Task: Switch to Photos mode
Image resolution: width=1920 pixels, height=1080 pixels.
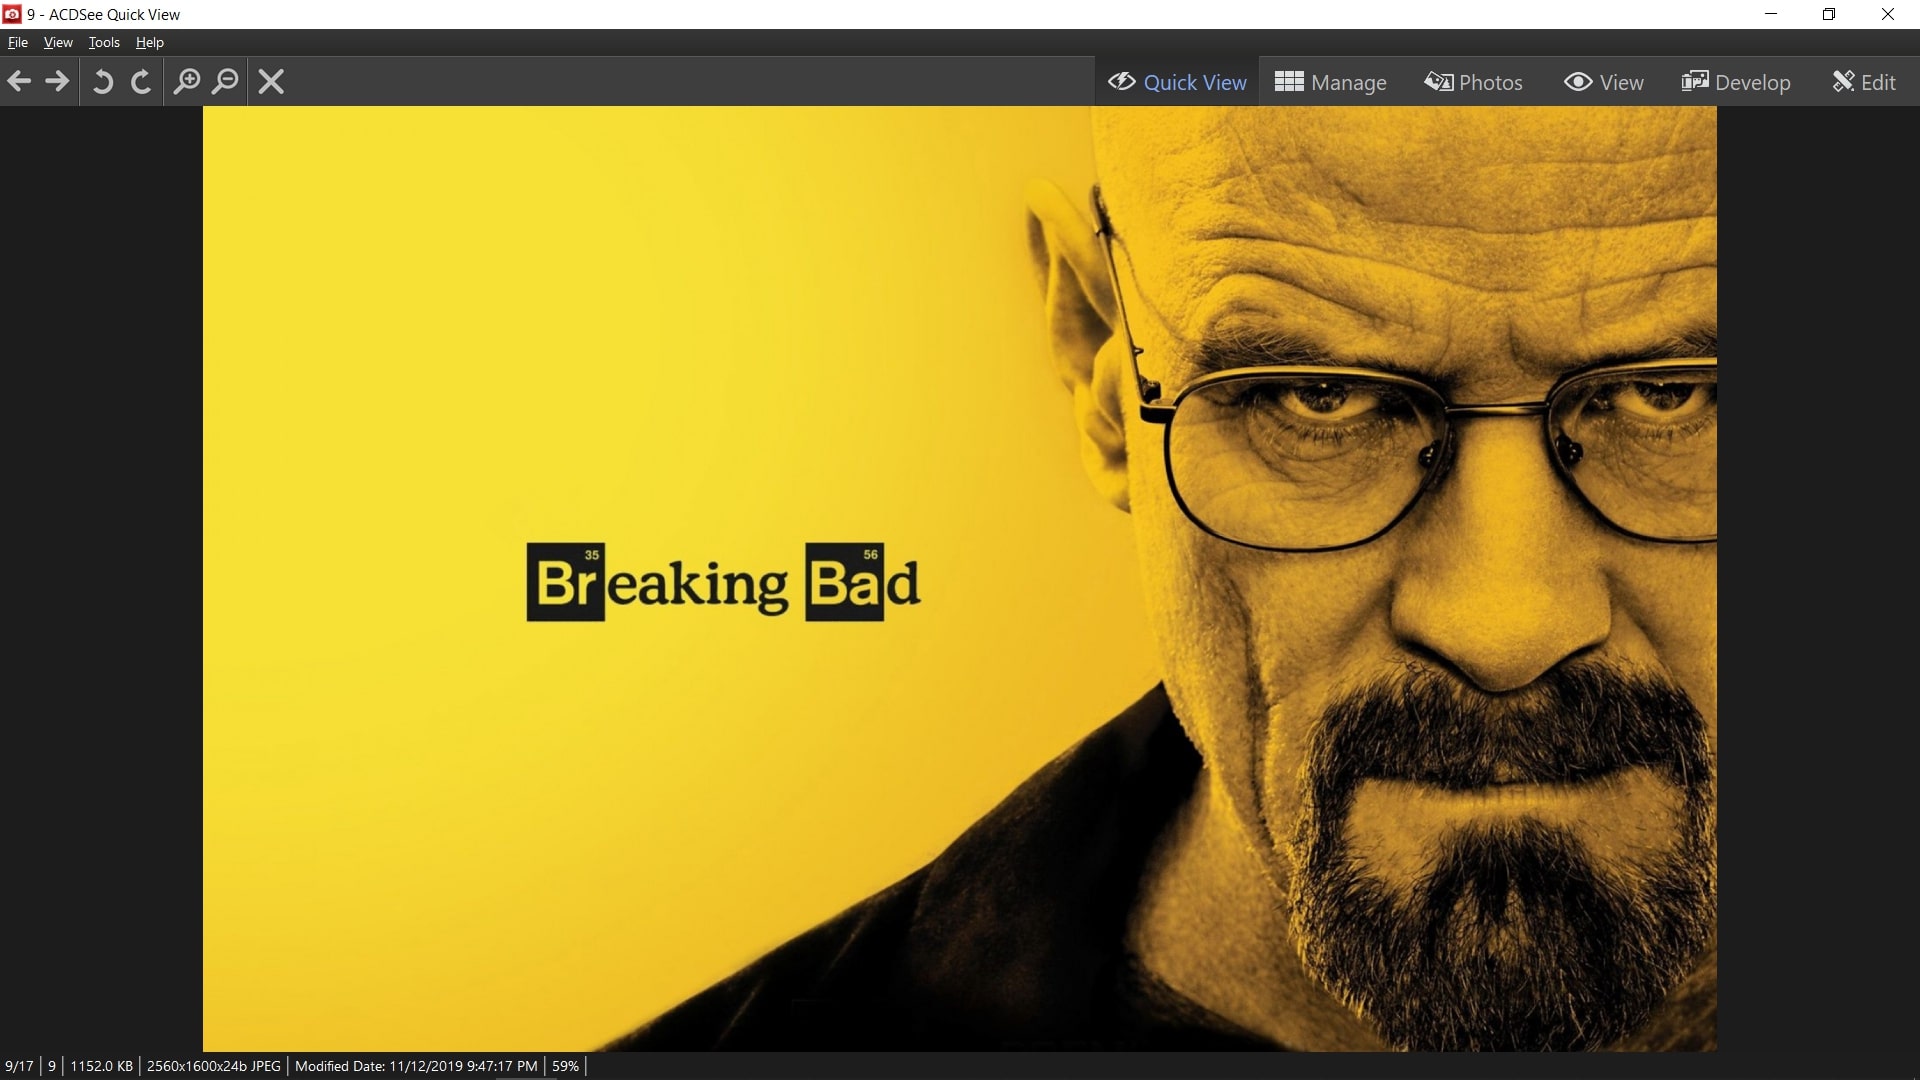Action: (x=1473, y=82)
